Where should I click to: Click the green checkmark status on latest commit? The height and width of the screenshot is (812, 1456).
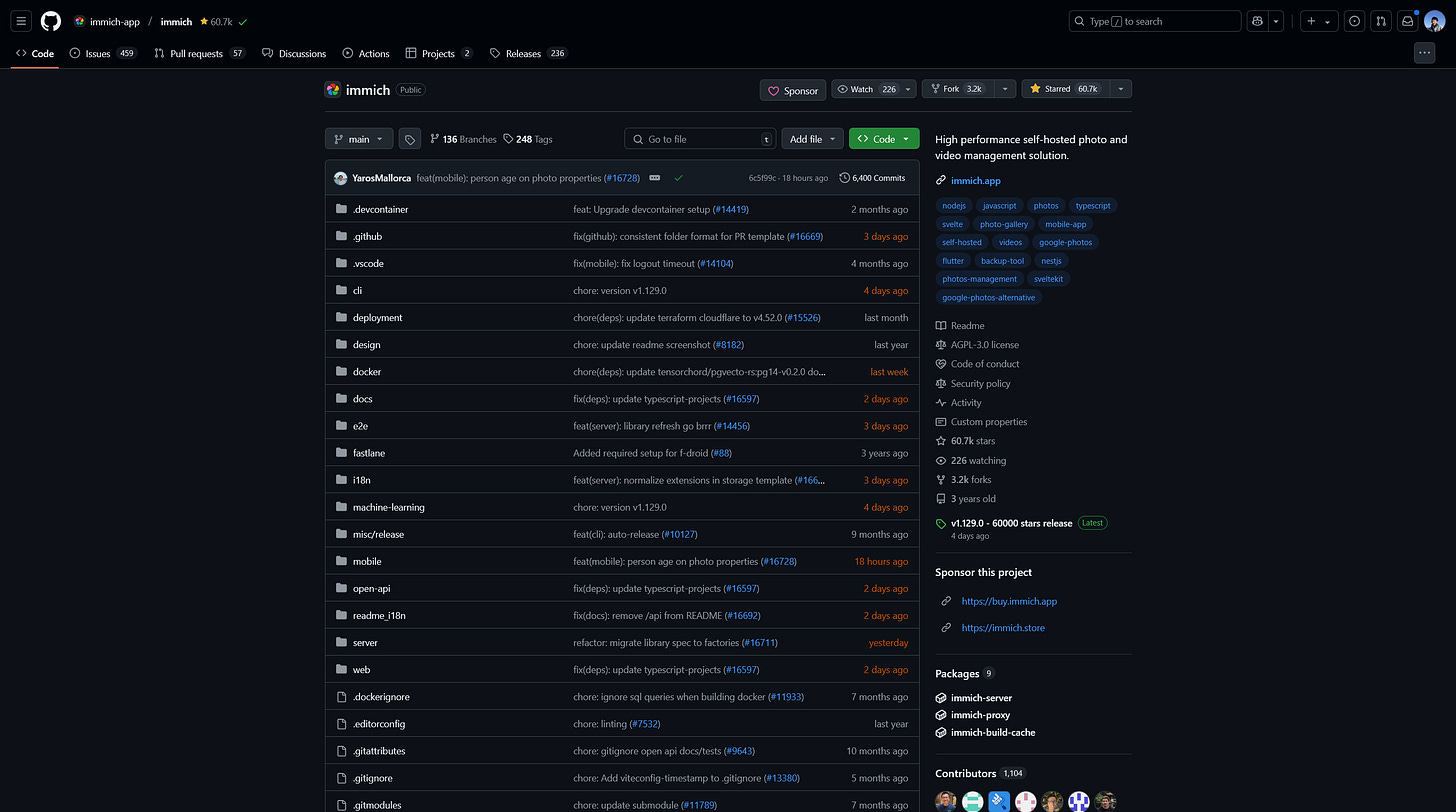click(x=678, y=178)
